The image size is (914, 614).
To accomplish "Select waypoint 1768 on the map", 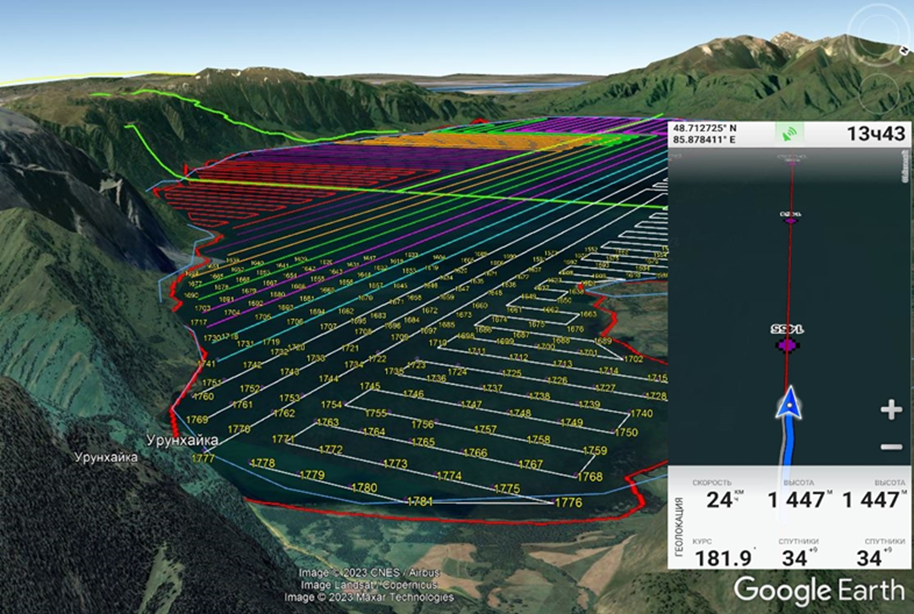I will (x=590, y=477).
